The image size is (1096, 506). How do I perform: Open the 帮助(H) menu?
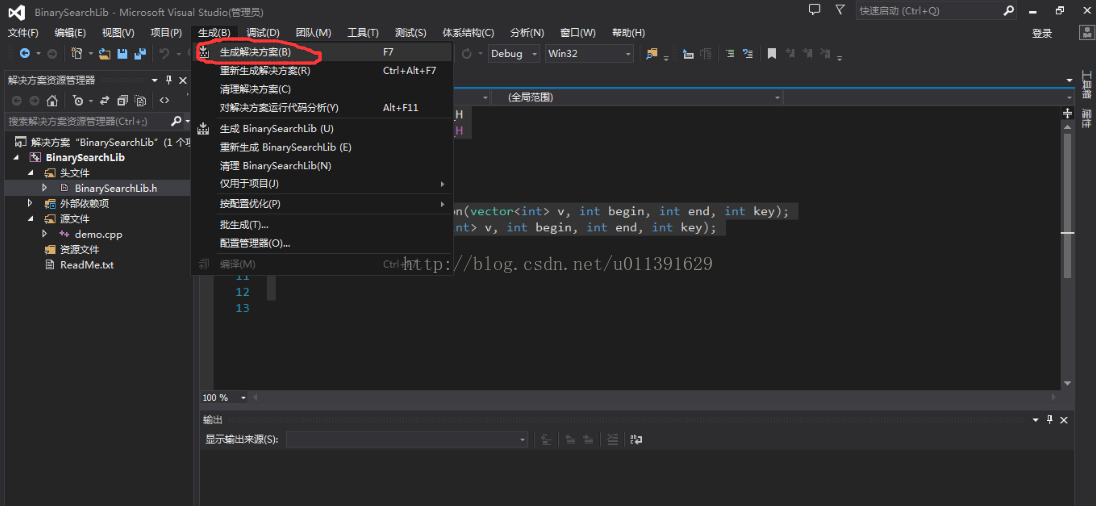tap(628, 33)
